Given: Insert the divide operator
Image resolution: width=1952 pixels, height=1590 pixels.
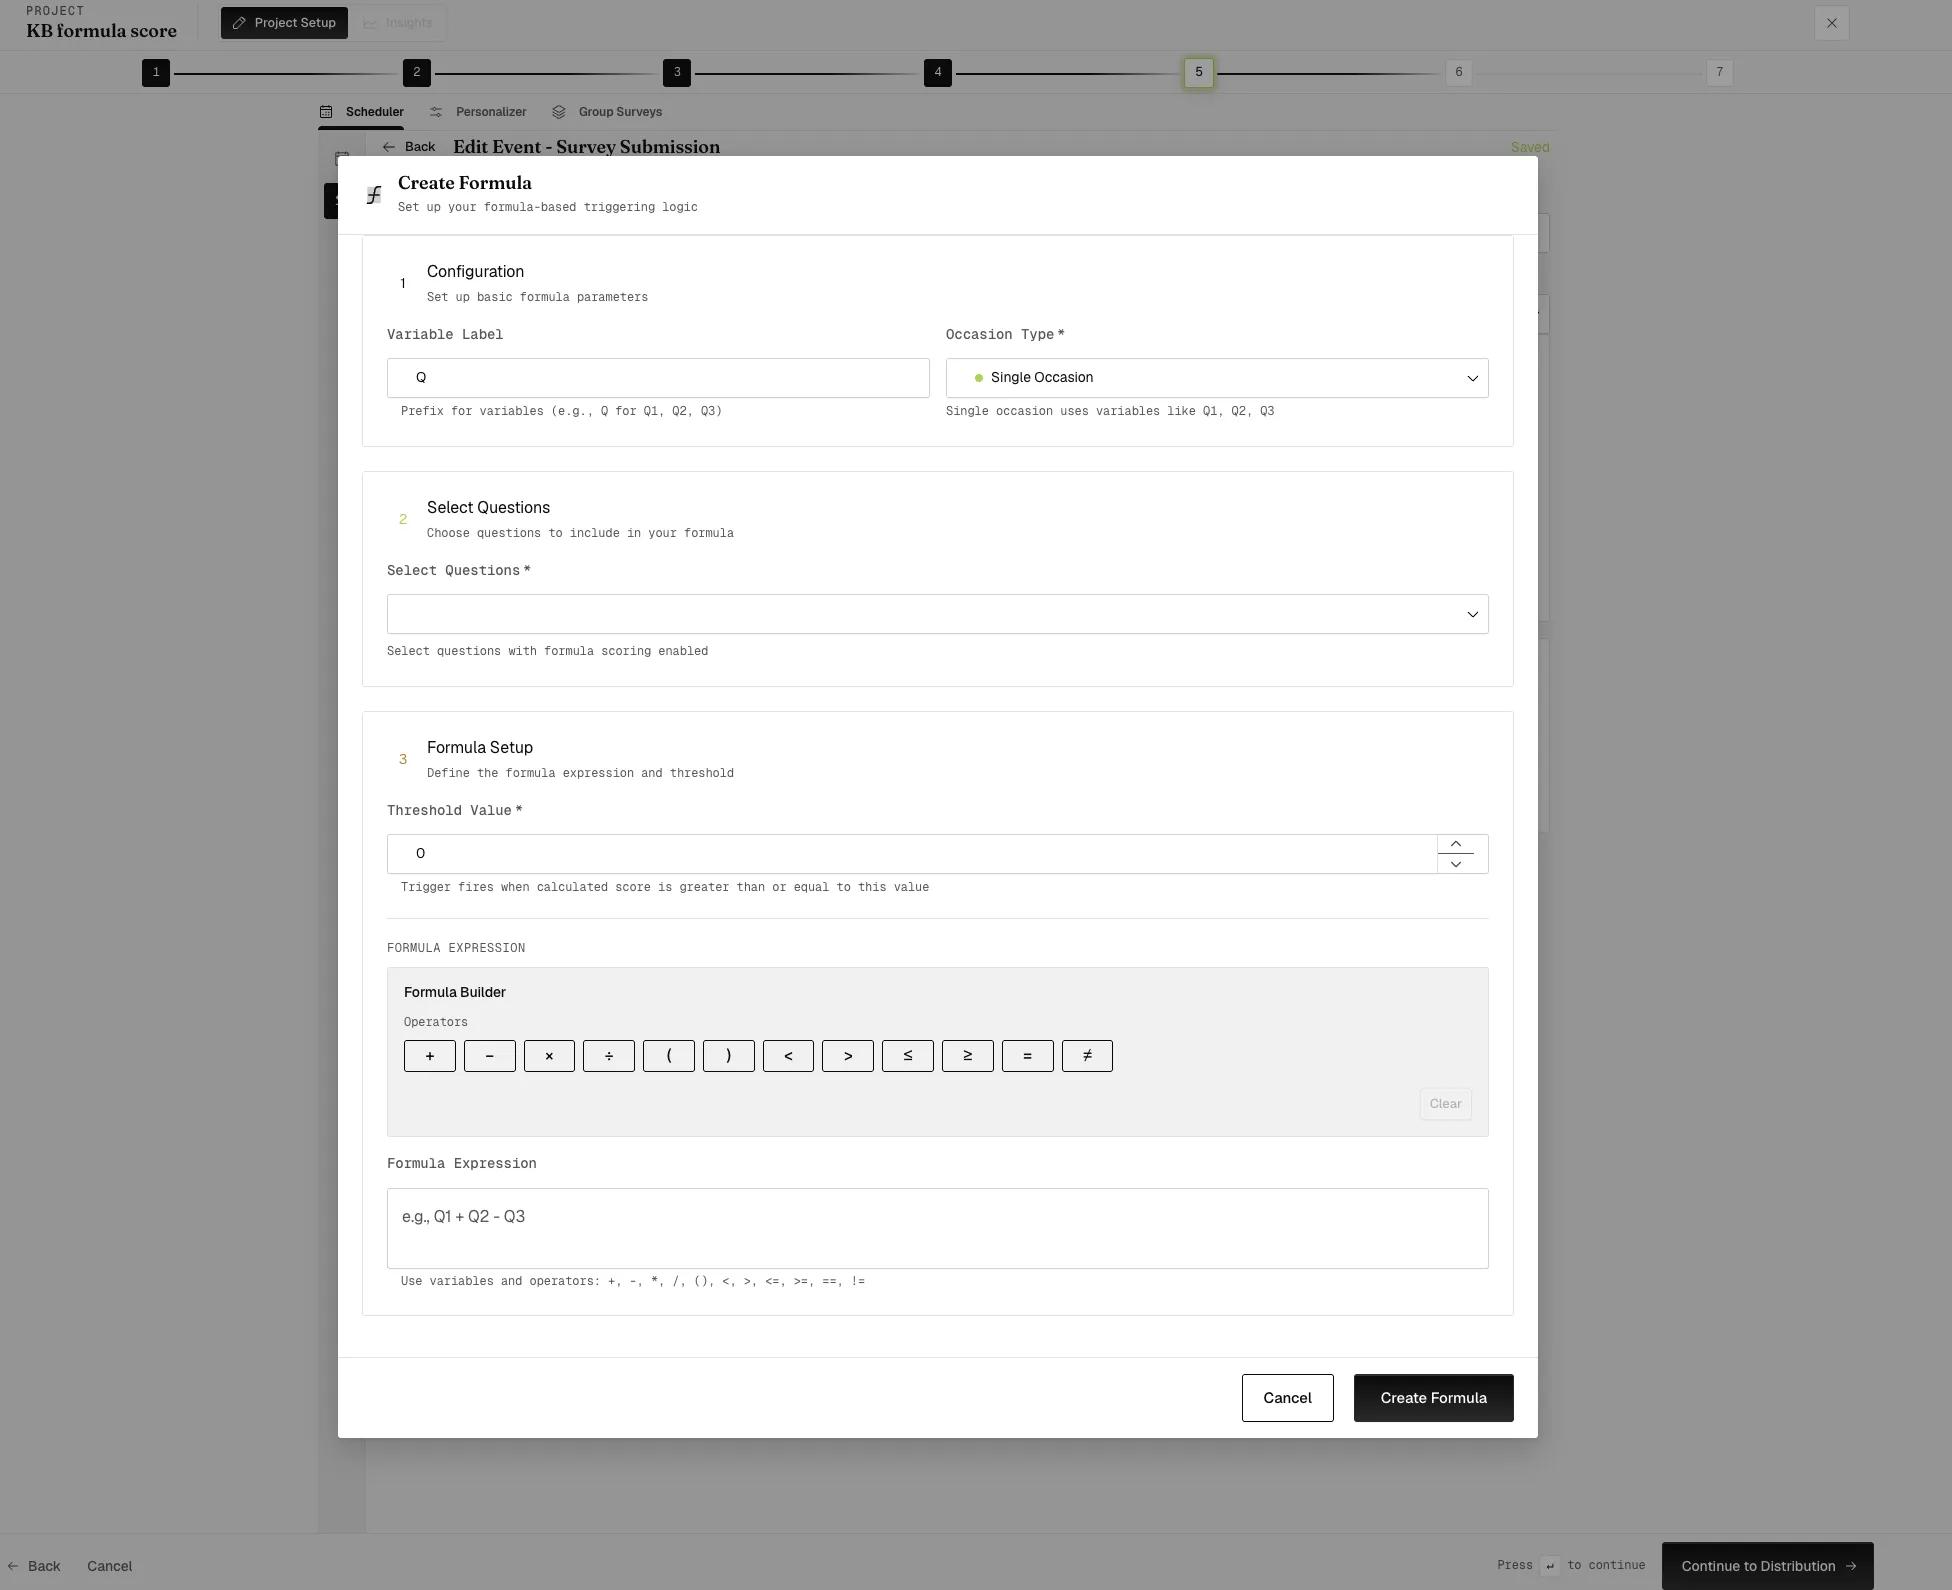Looking at the screenshot, I should [x=609, y=1056].
